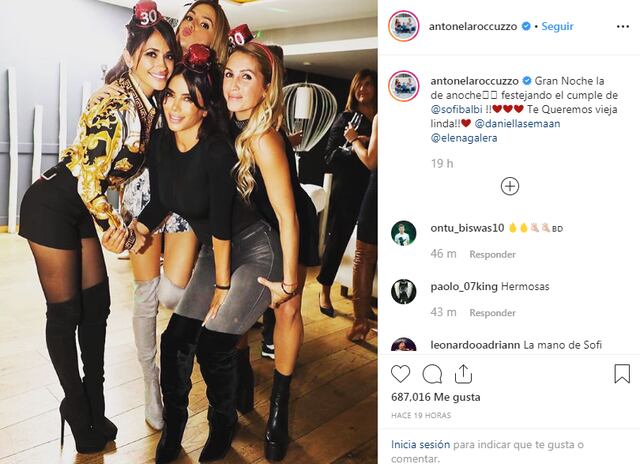Open the three-dots more options menu
The height and width of the screenshot is (464, 640).
(623, 27)
